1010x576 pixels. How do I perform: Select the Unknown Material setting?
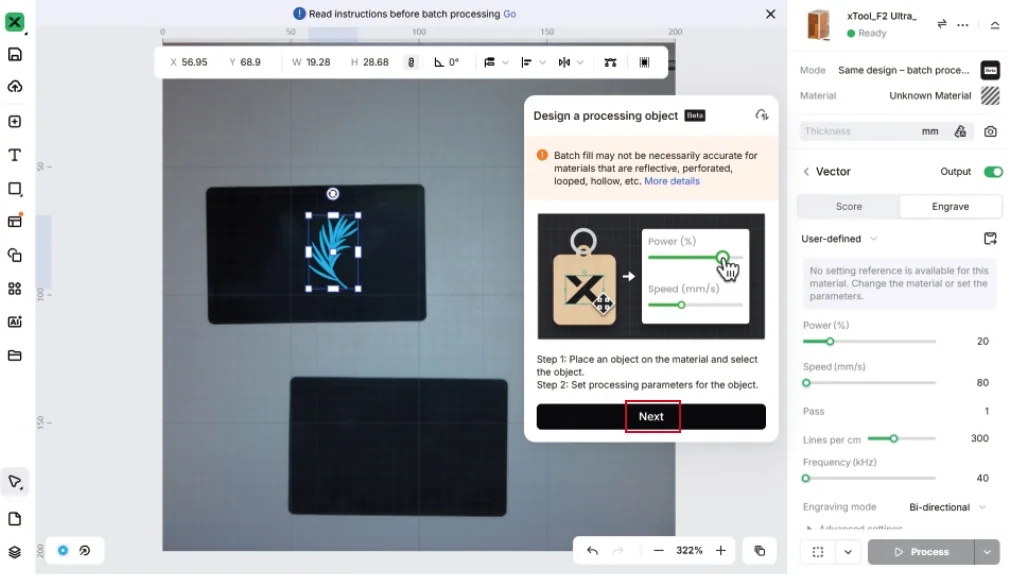coord(930,96)
